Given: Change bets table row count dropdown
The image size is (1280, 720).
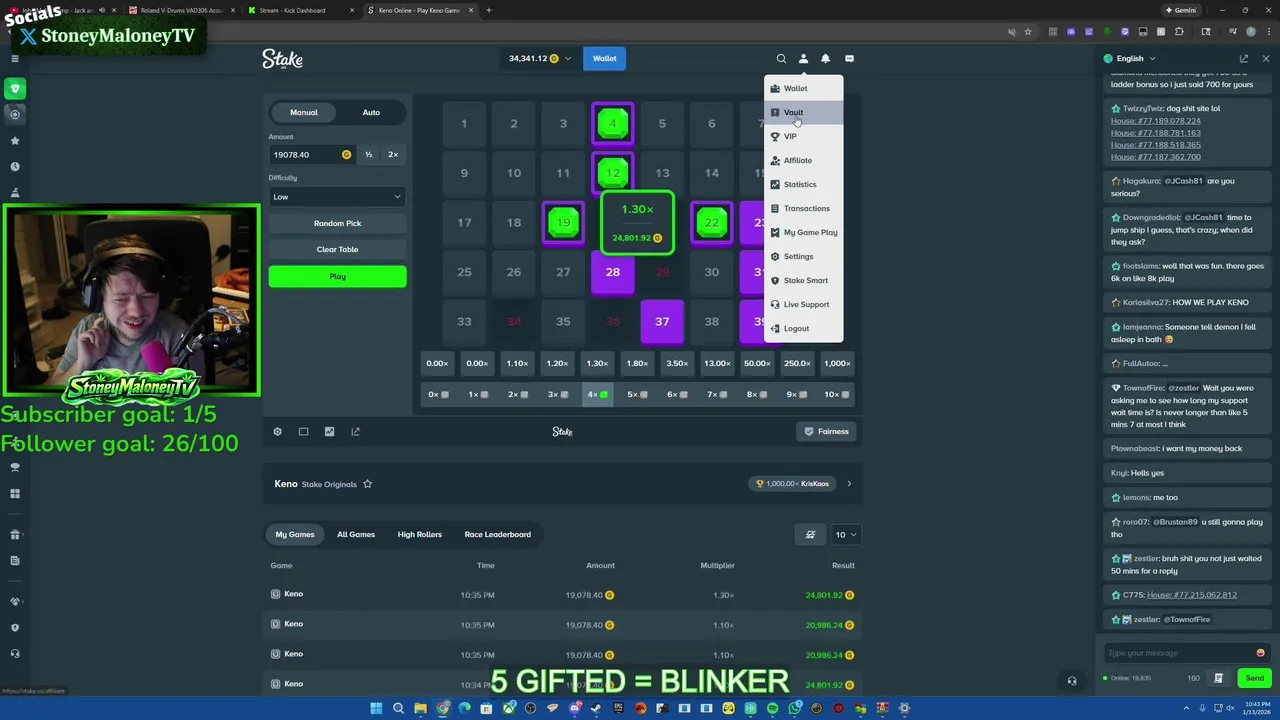Looking at the screenshot, I should pos(845,534).
